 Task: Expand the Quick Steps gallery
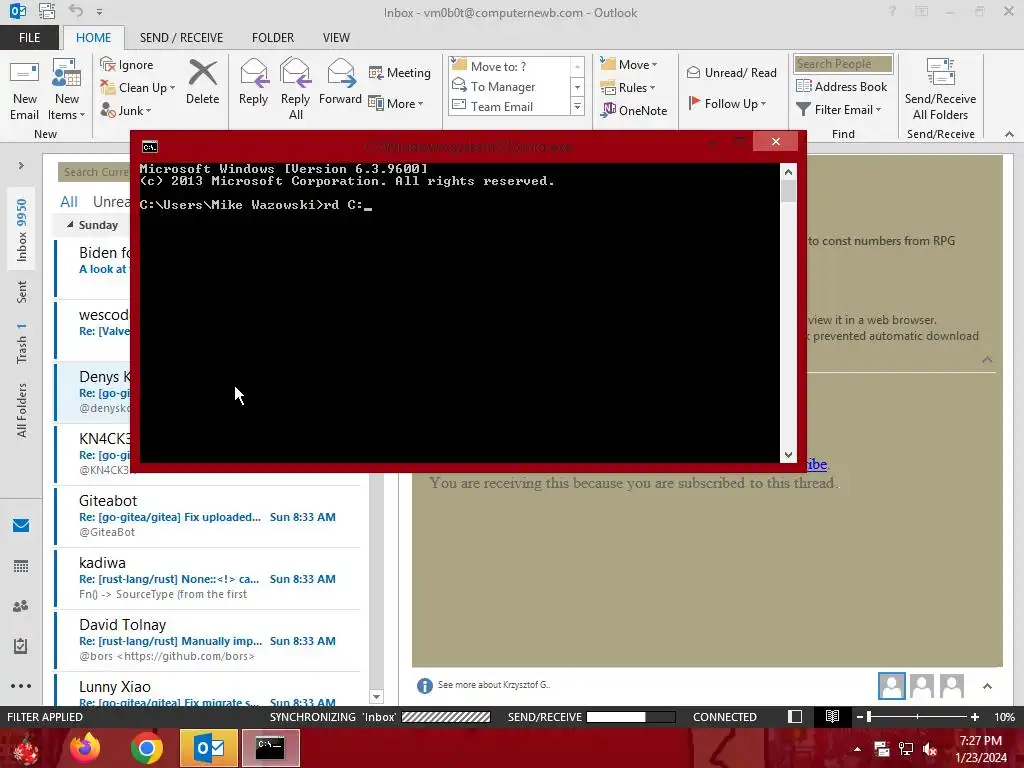(x=577, y=106)
